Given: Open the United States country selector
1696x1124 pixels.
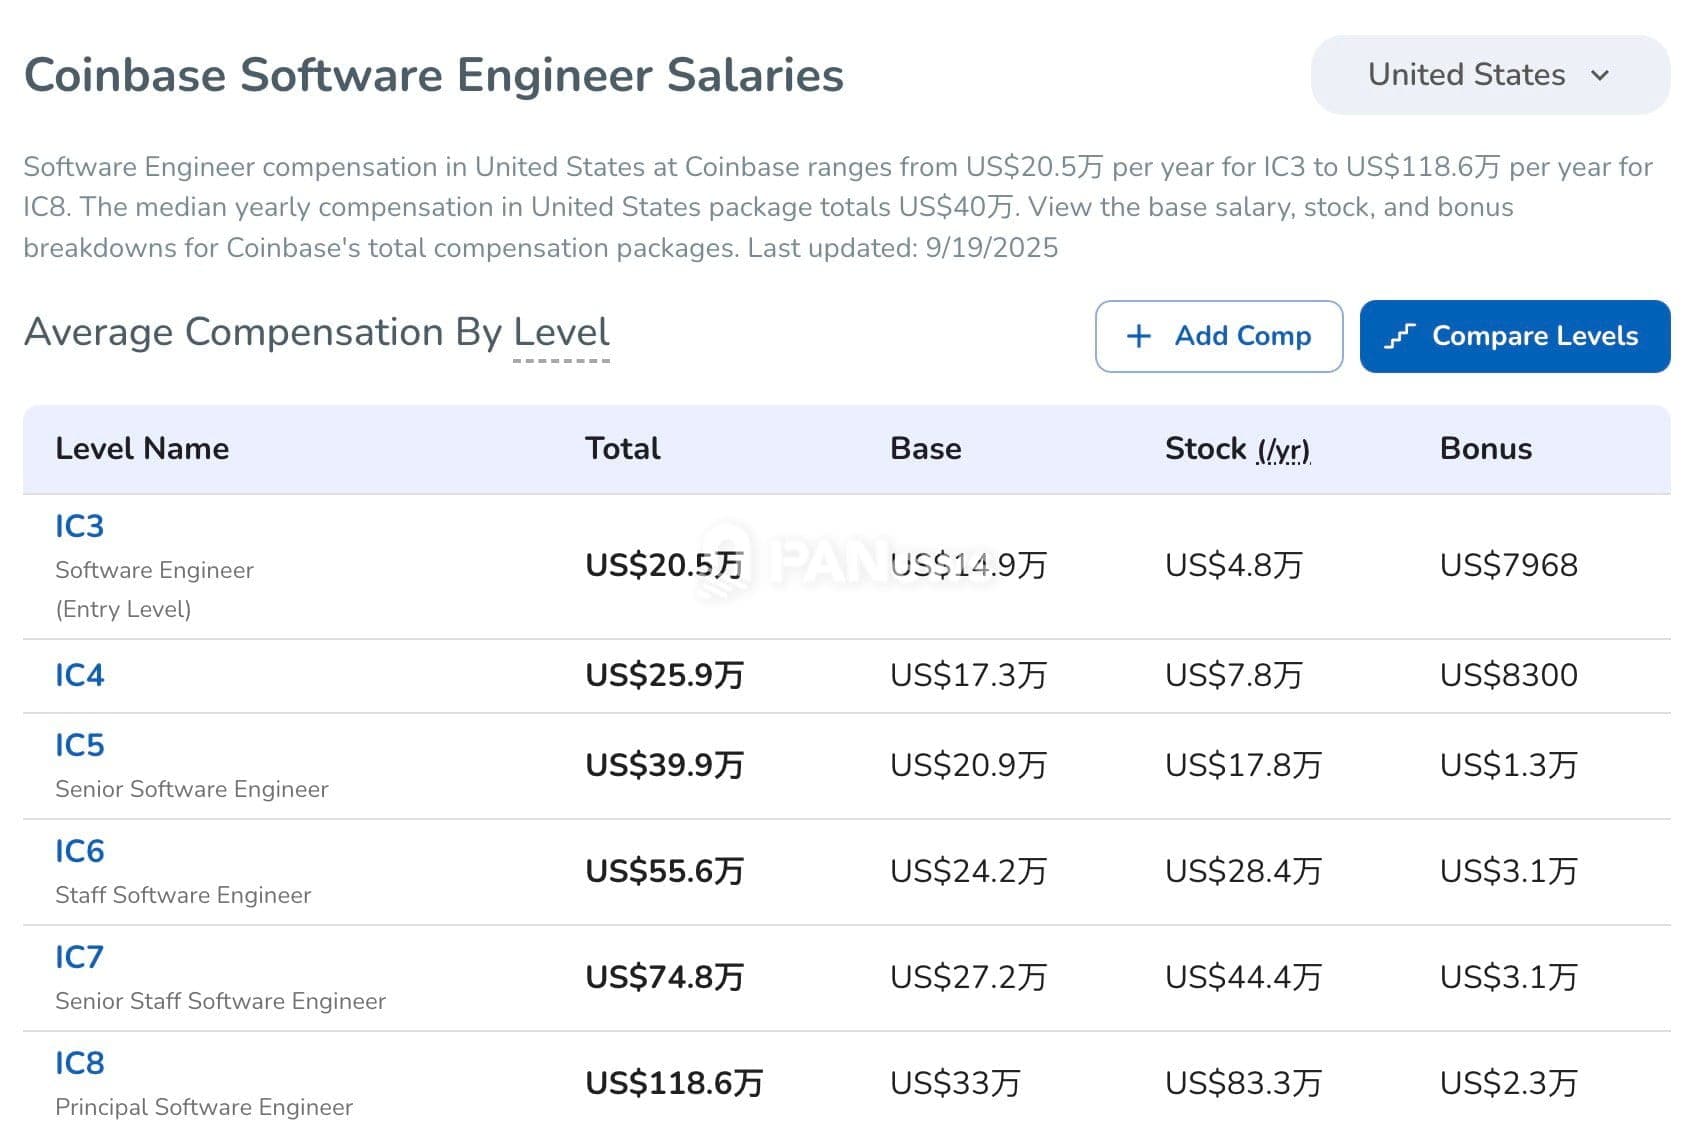Looking at the screenshot, I should (x=1488, y=74).
